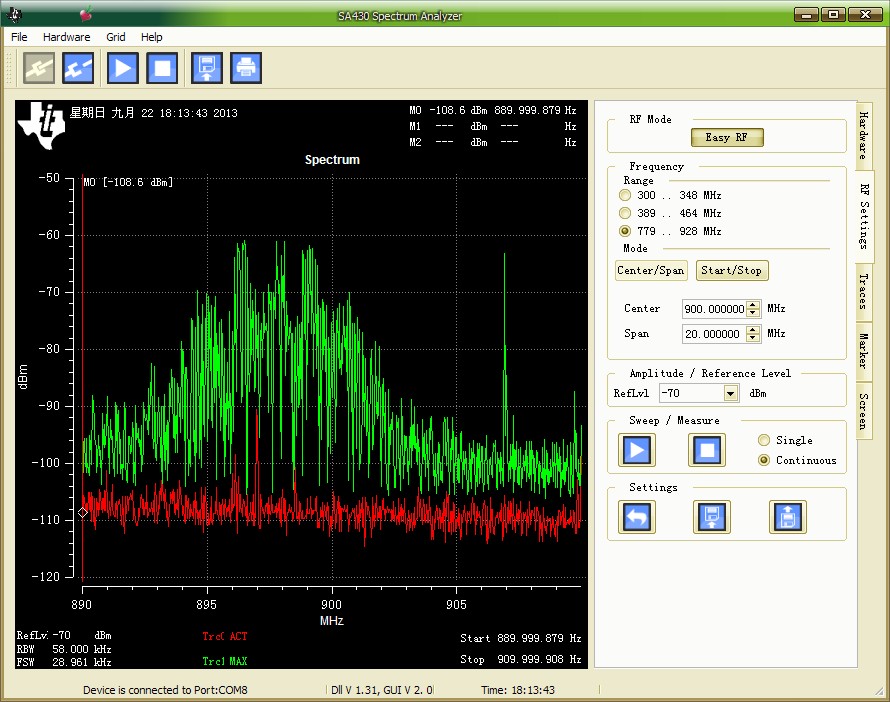
Task: Click the Easy RF button
Action: coord(727,137)
